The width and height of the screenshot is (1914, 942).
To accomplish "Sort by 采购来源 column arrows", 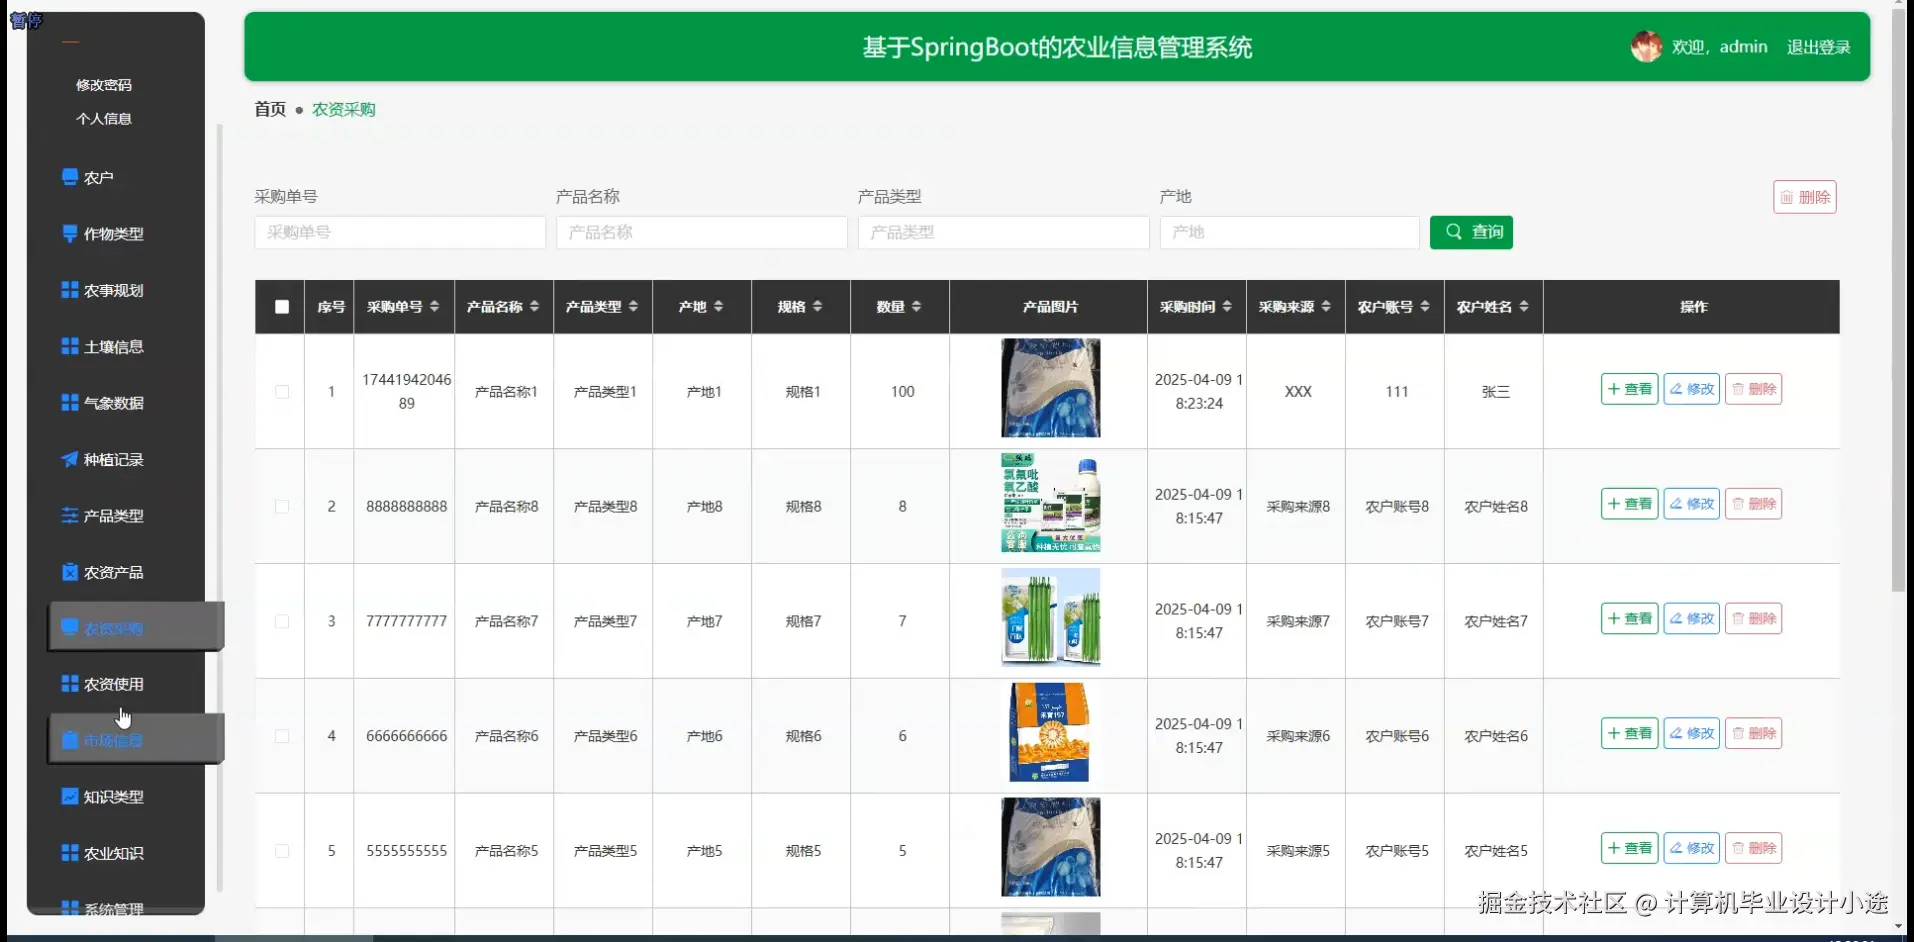I will click(x=1326, y=306).
